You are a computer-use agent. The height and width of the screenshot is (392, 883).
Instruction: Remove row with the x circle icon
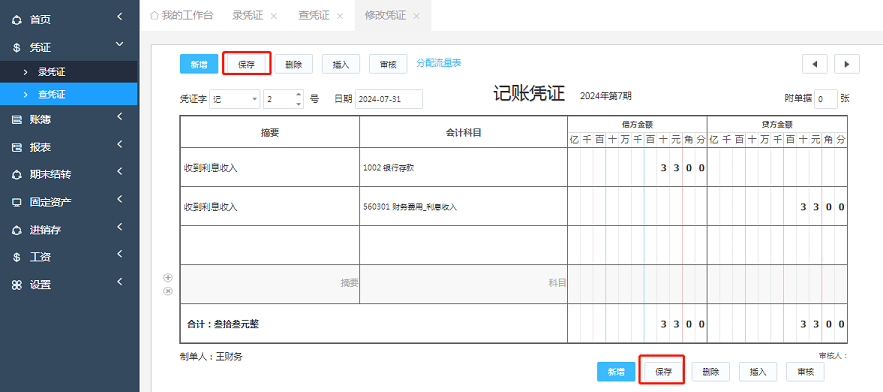(x=168, y=291)
